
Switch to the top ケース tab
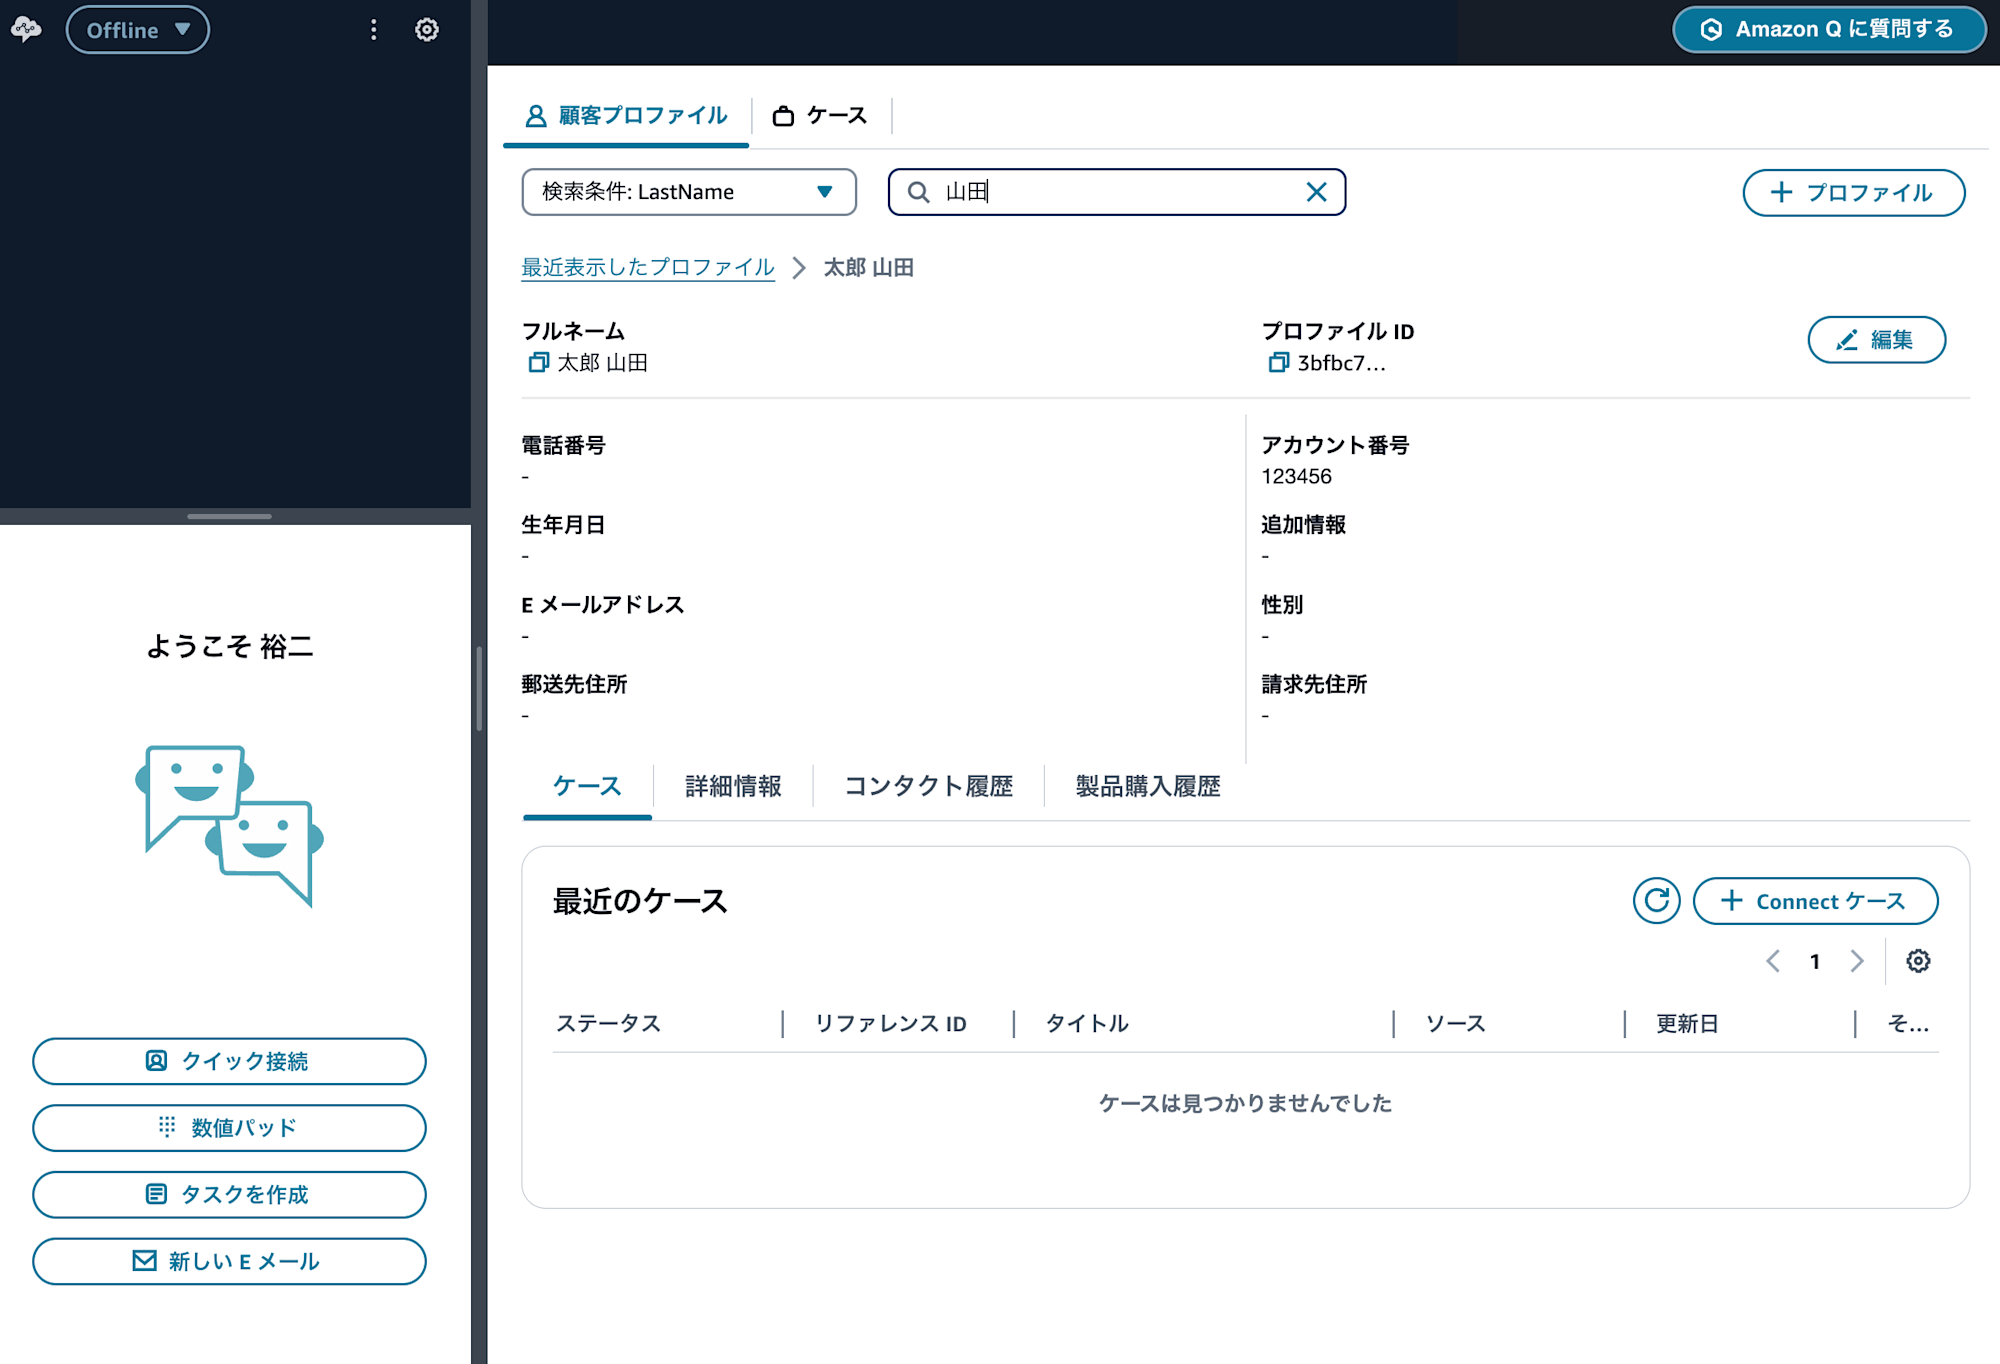(x=820, y=116)
